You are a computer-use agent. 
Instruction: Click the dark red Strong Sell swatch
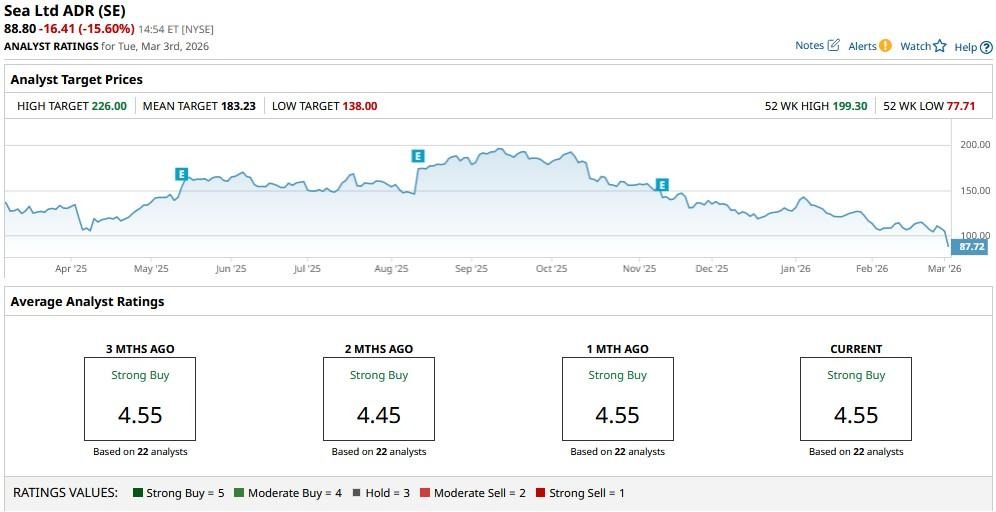tap(541, 492)
